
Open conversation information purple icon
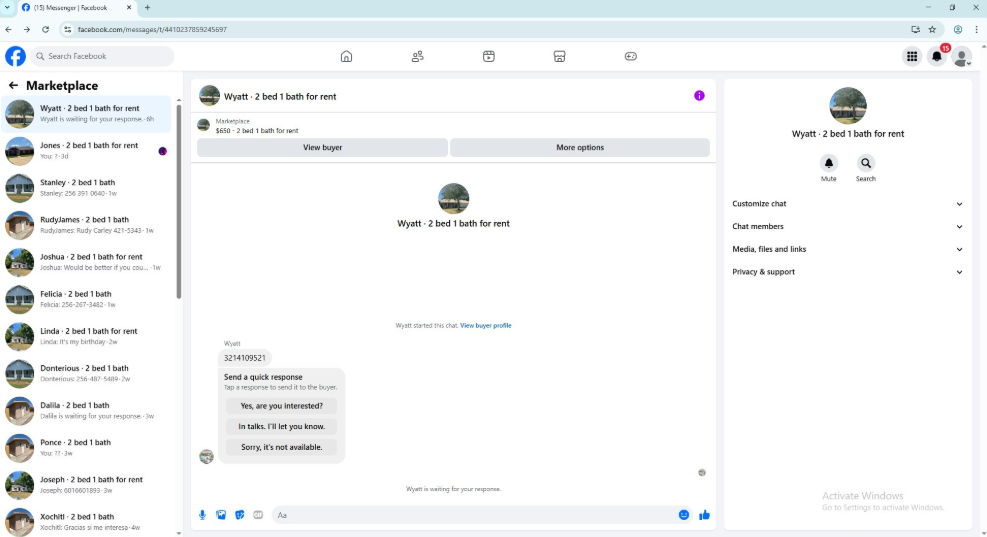pos(699,96)
